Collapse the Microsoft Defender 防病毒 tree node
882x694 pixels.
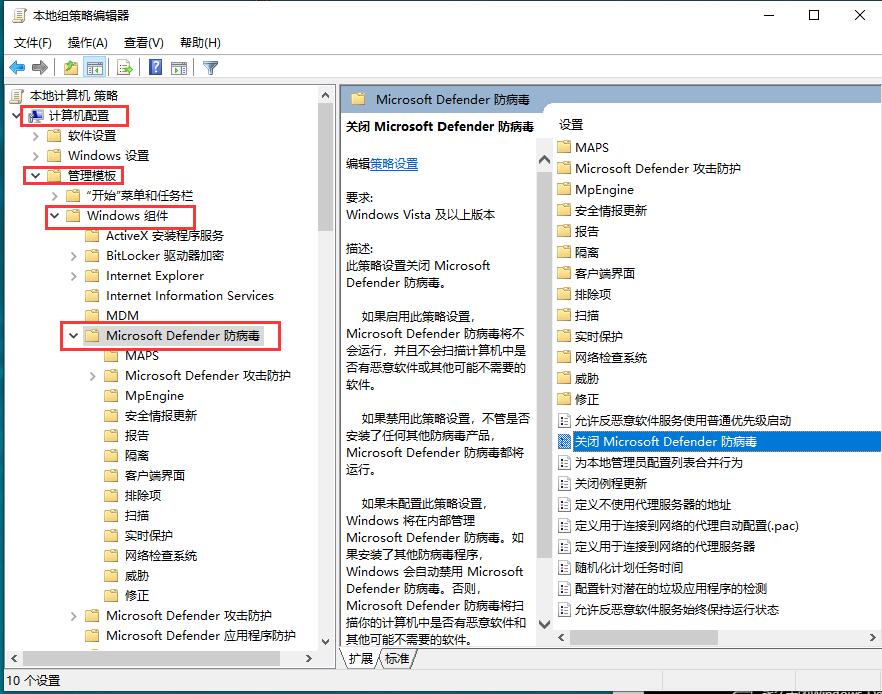(x=74, y=336)
